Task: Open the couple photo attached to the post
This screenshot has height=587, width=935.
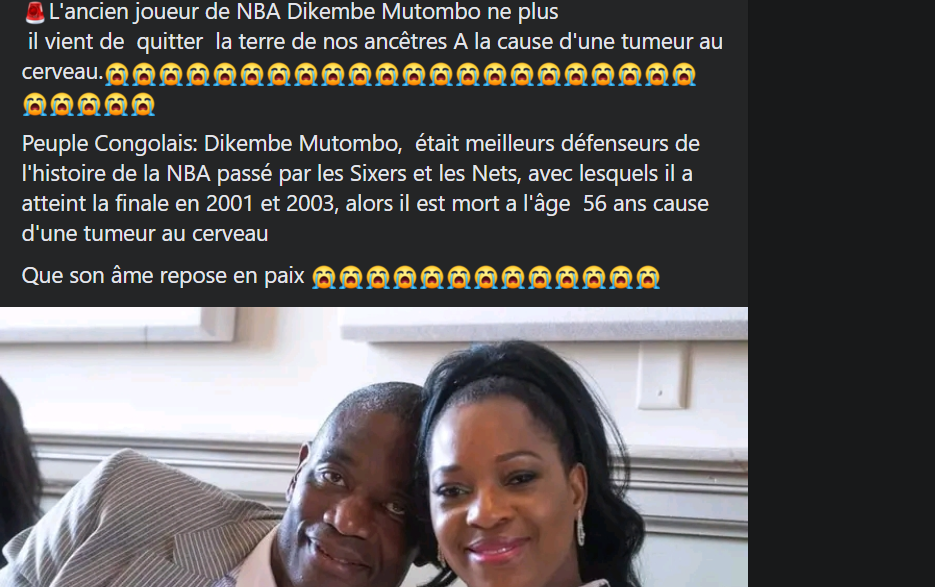Action: (374, 447)
